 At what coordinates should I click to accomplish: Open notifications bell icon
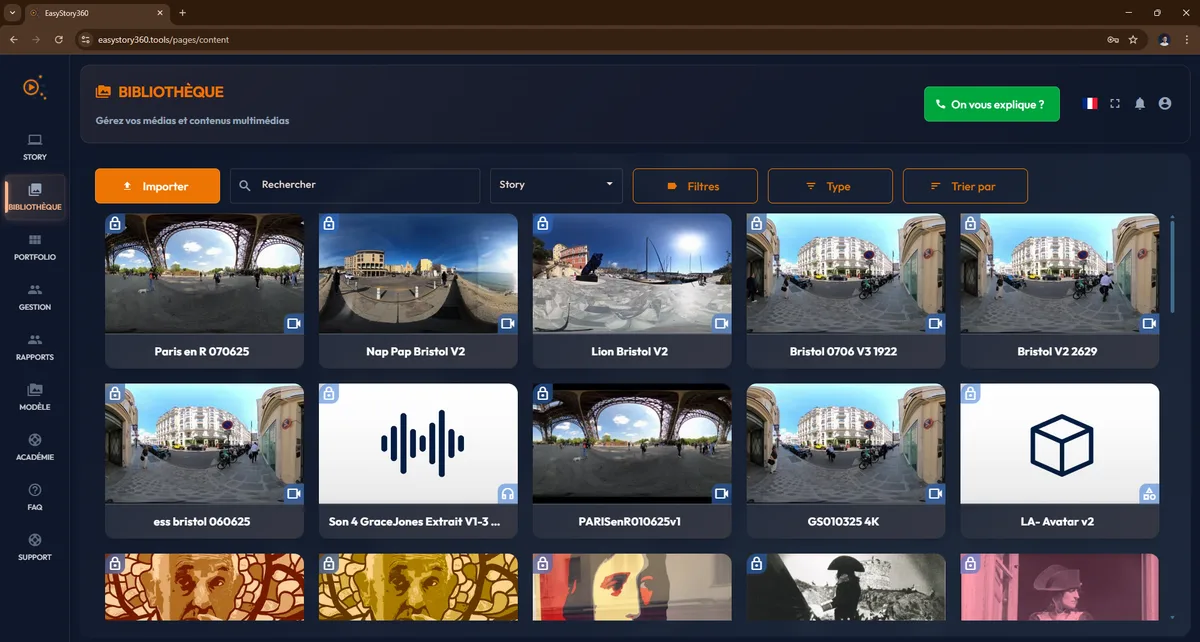click(1140, 103)
